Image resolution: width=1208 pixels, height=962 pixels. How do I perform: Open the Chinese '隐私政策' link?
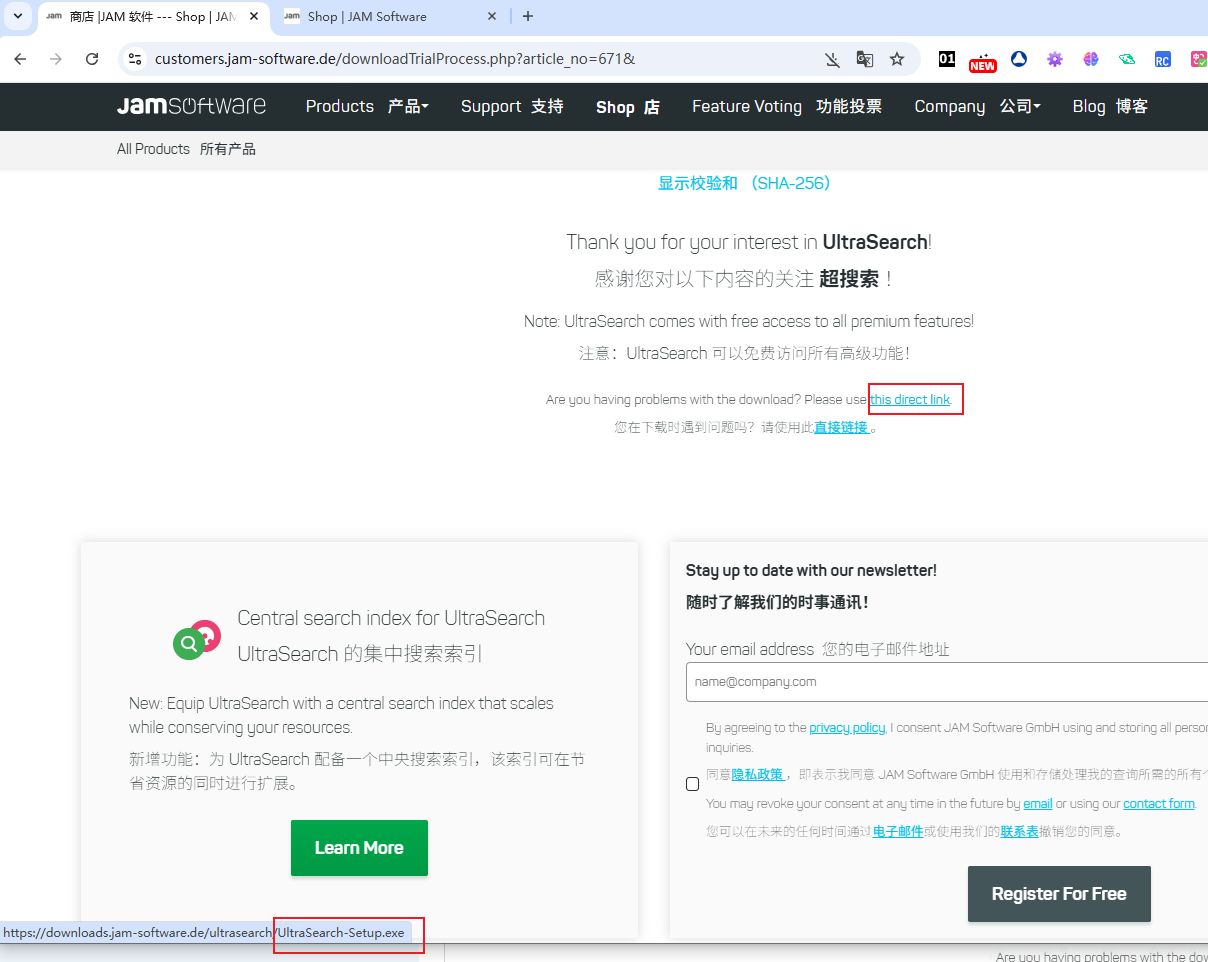(x=759, y=774)
